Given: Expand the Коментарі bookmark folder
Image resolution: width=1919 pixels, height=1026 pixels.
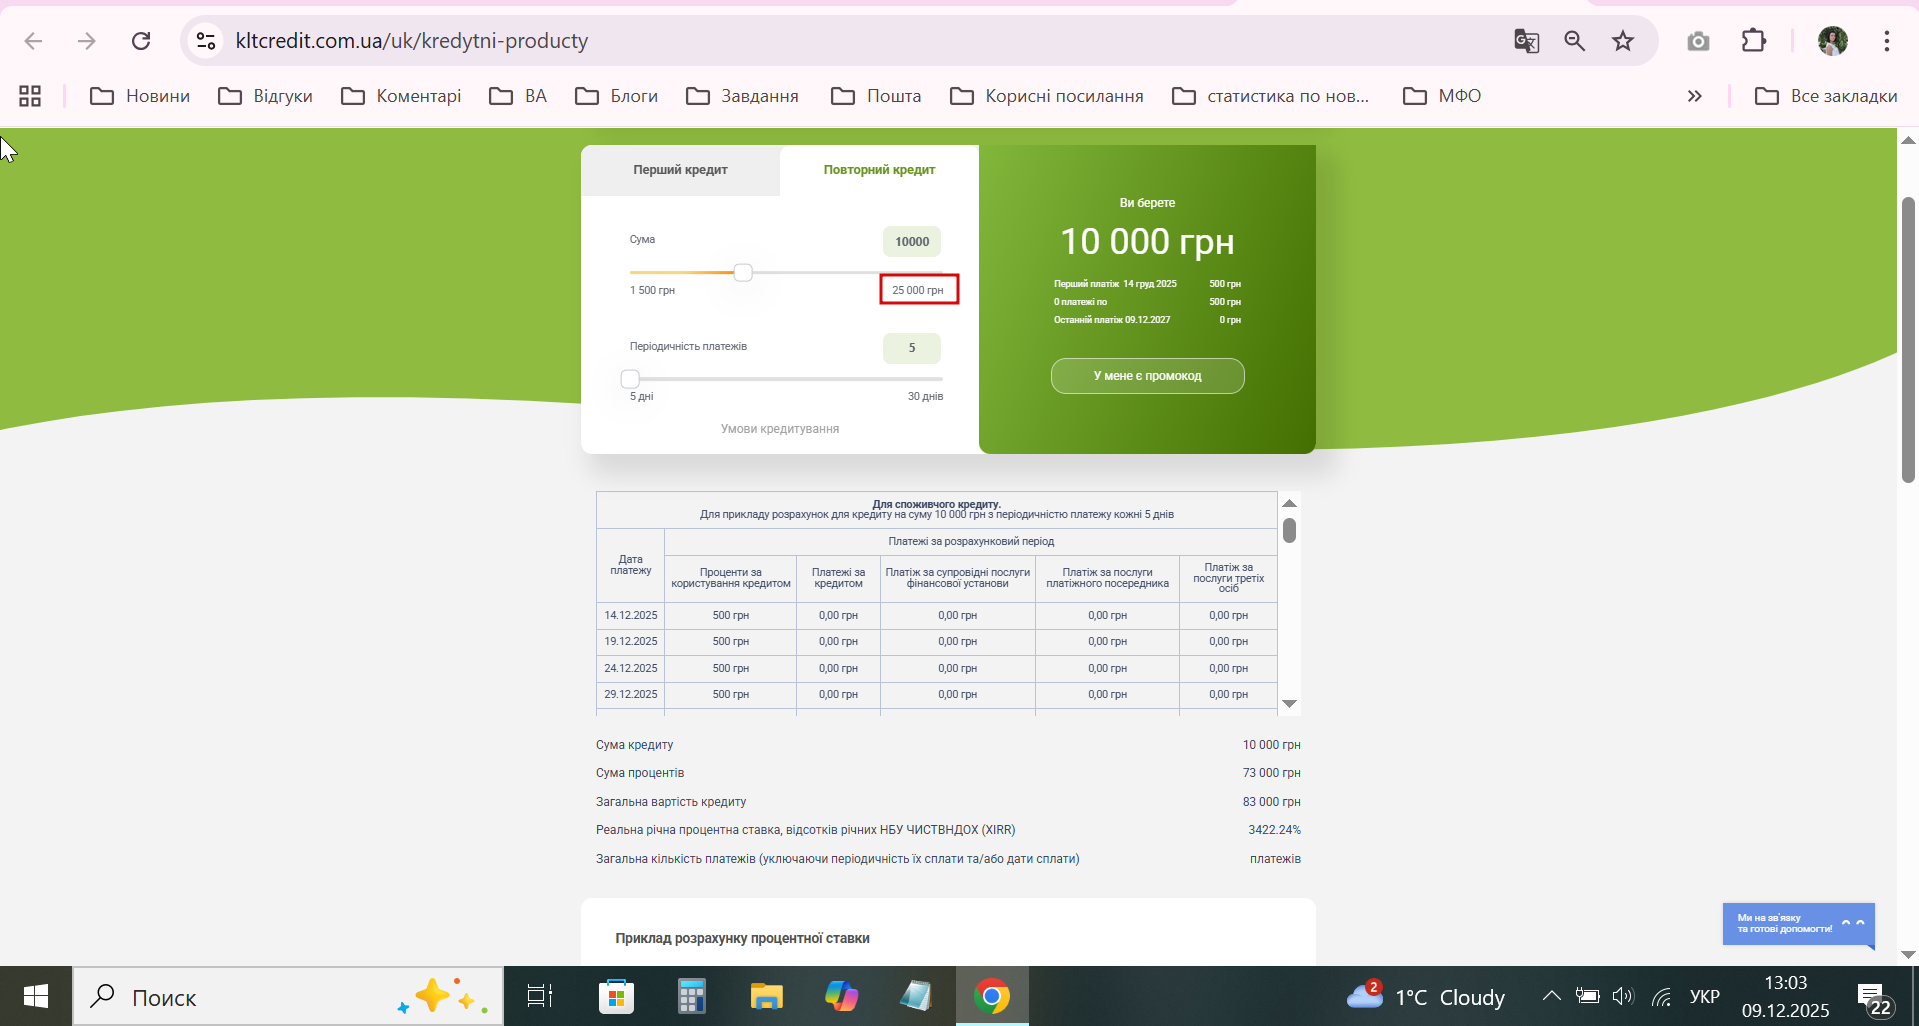Looking at the screenshot, I should point(401,96).
